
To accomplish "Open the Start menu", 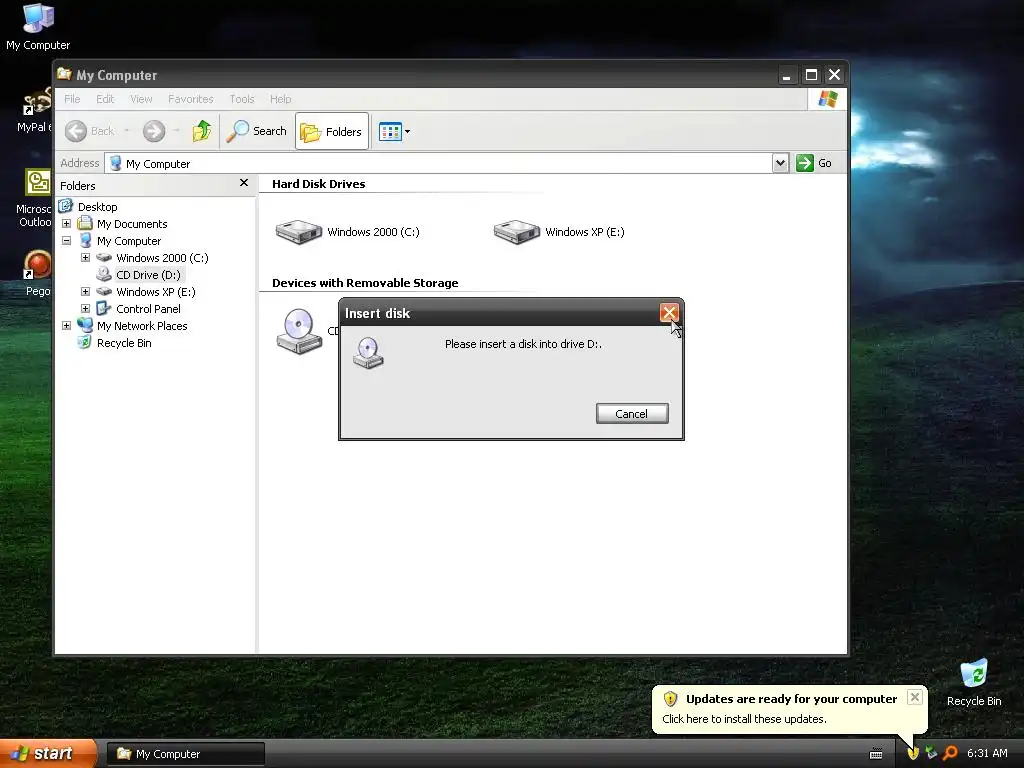I will pos(48,754).
